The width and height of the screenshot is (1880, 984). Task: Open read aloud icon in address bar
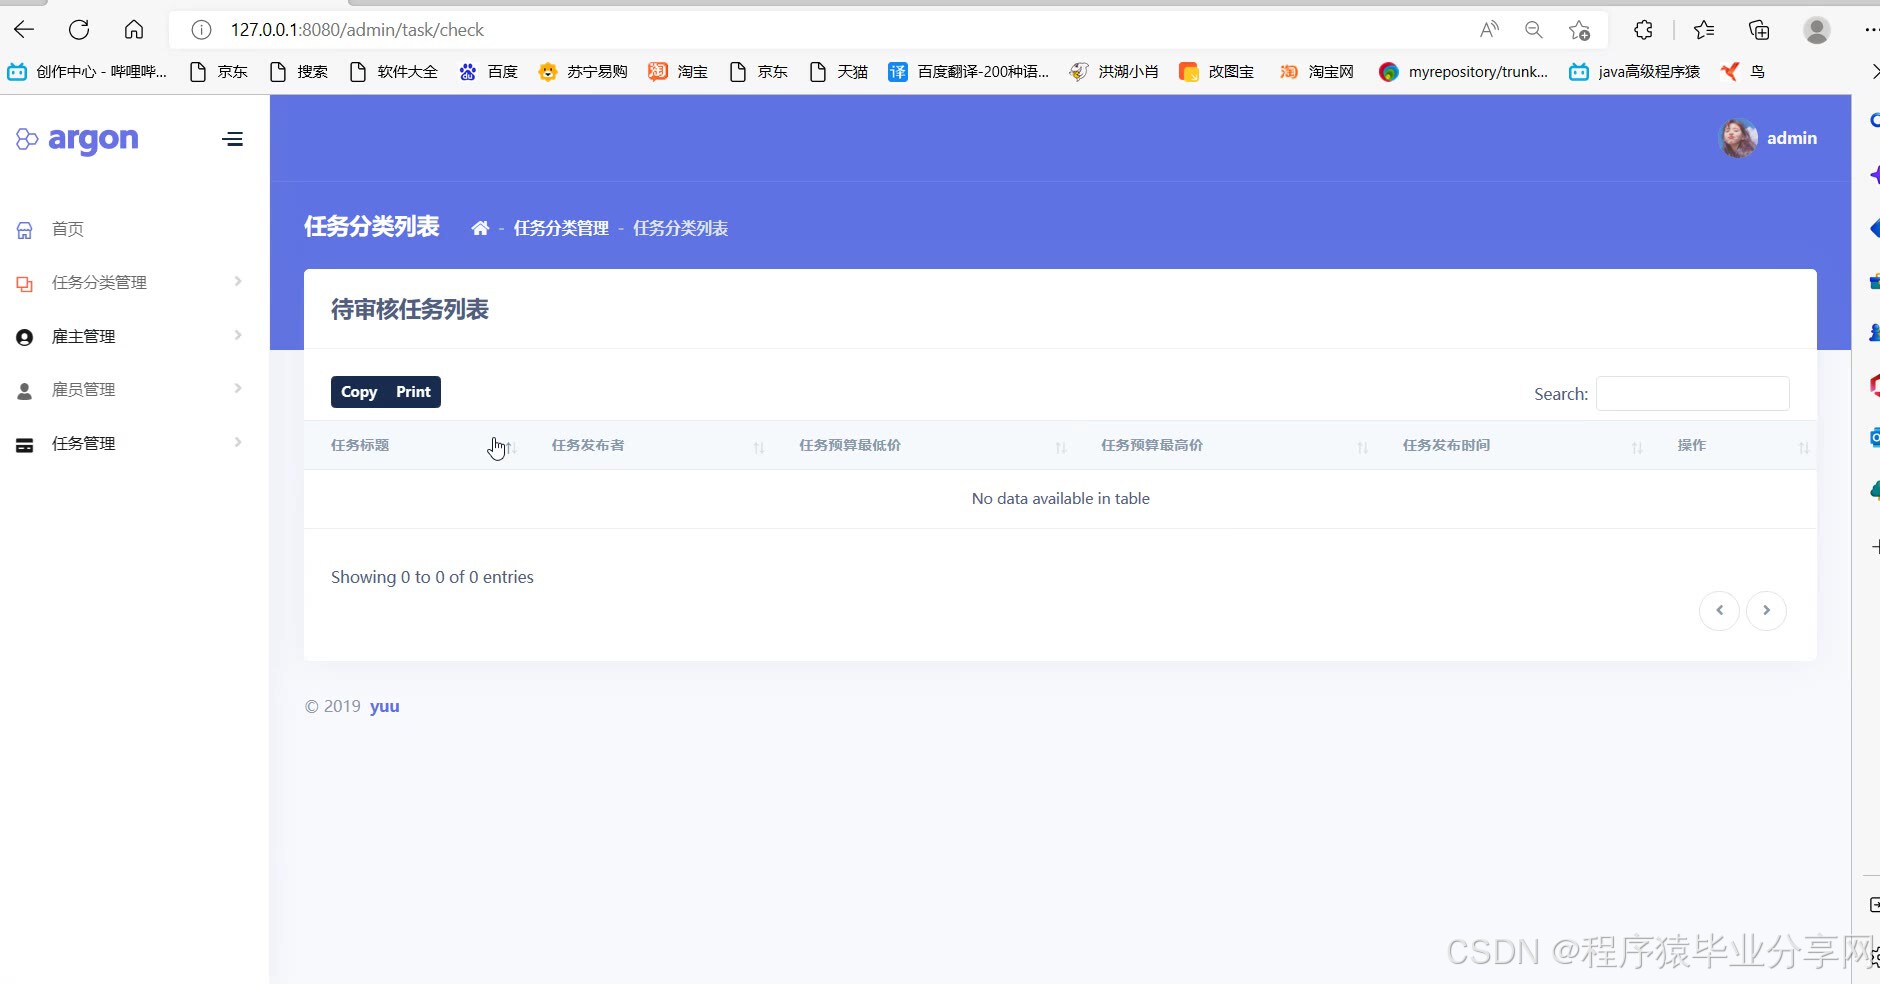[x=1489, y=30]
